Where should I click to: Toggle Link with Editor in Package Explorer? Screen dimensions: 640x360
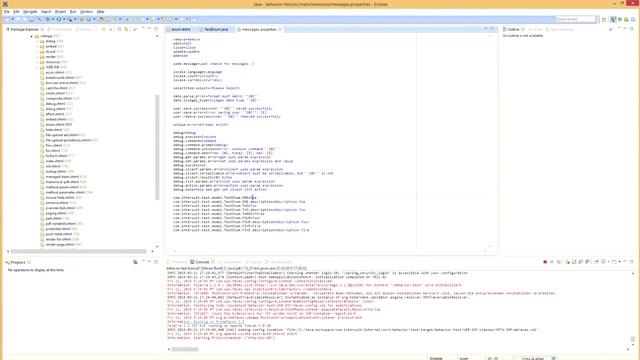tap(126, 29)
